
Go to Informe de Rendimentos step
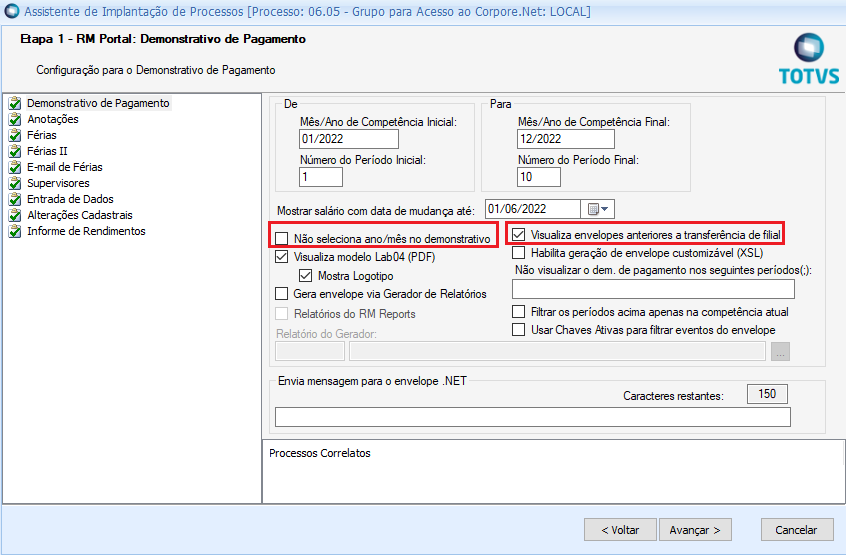coord(86,231)
